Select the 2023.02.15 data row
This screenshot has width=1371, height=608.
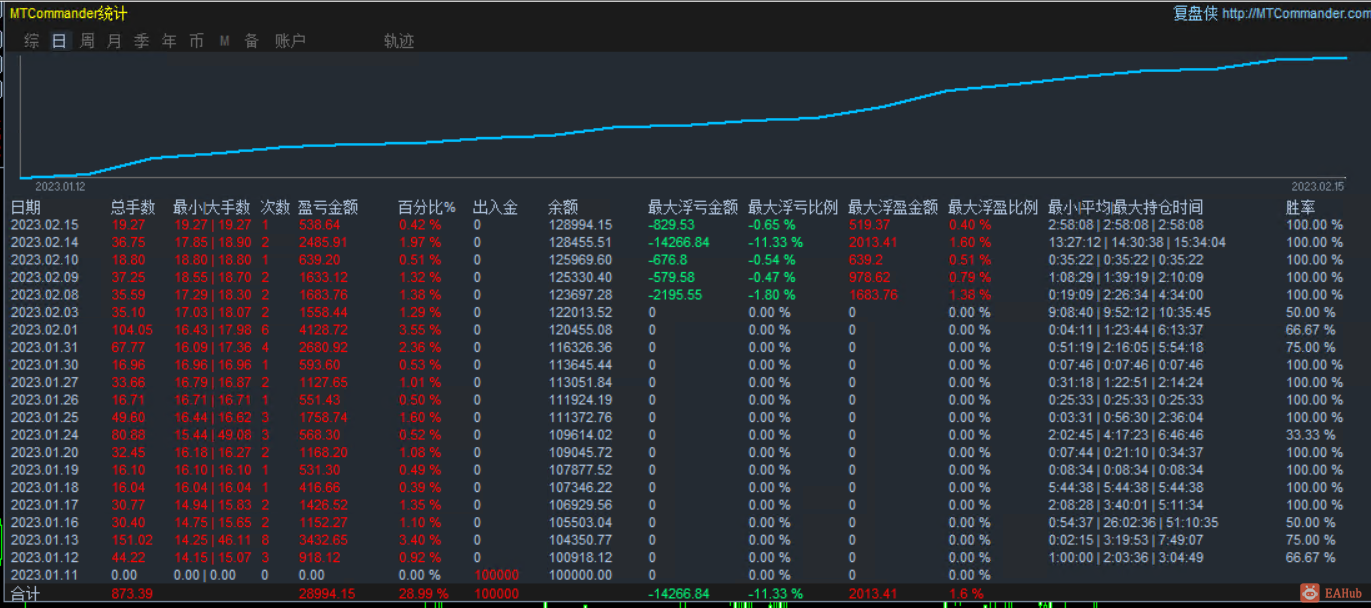point(46,225)
